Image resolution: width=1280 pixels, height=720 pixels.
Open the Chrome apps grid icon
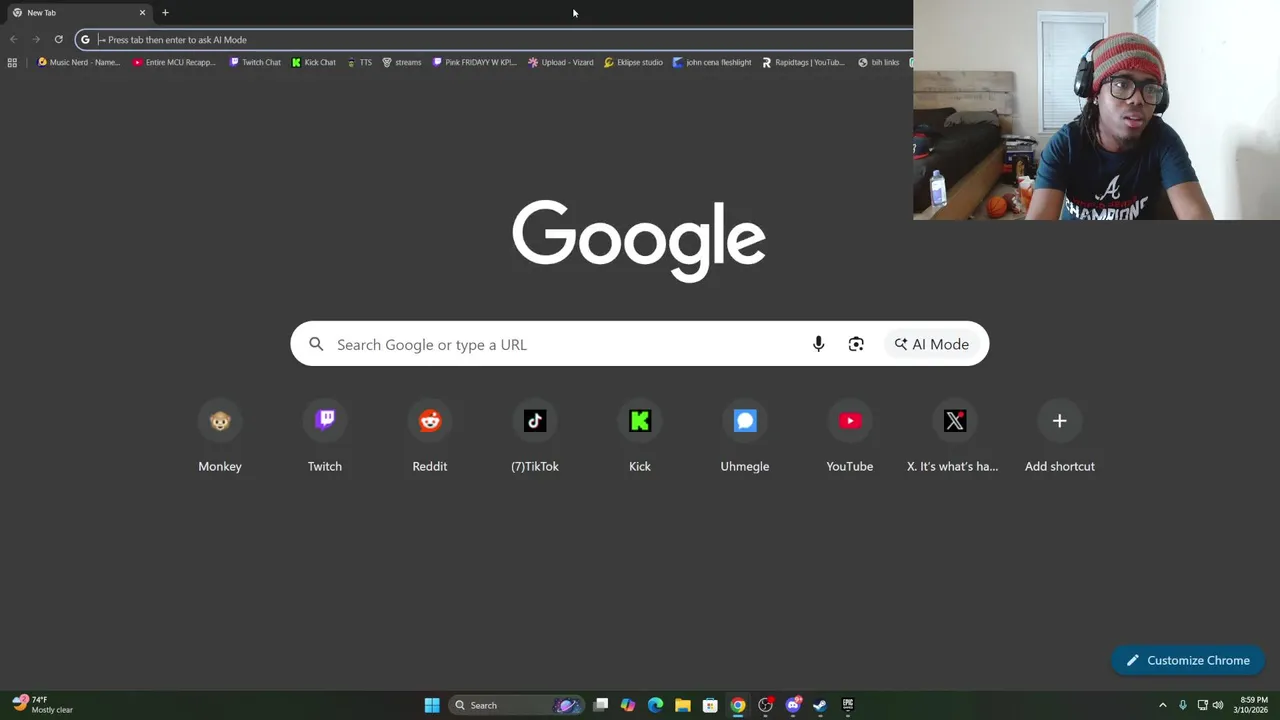(x=12, y=62)
